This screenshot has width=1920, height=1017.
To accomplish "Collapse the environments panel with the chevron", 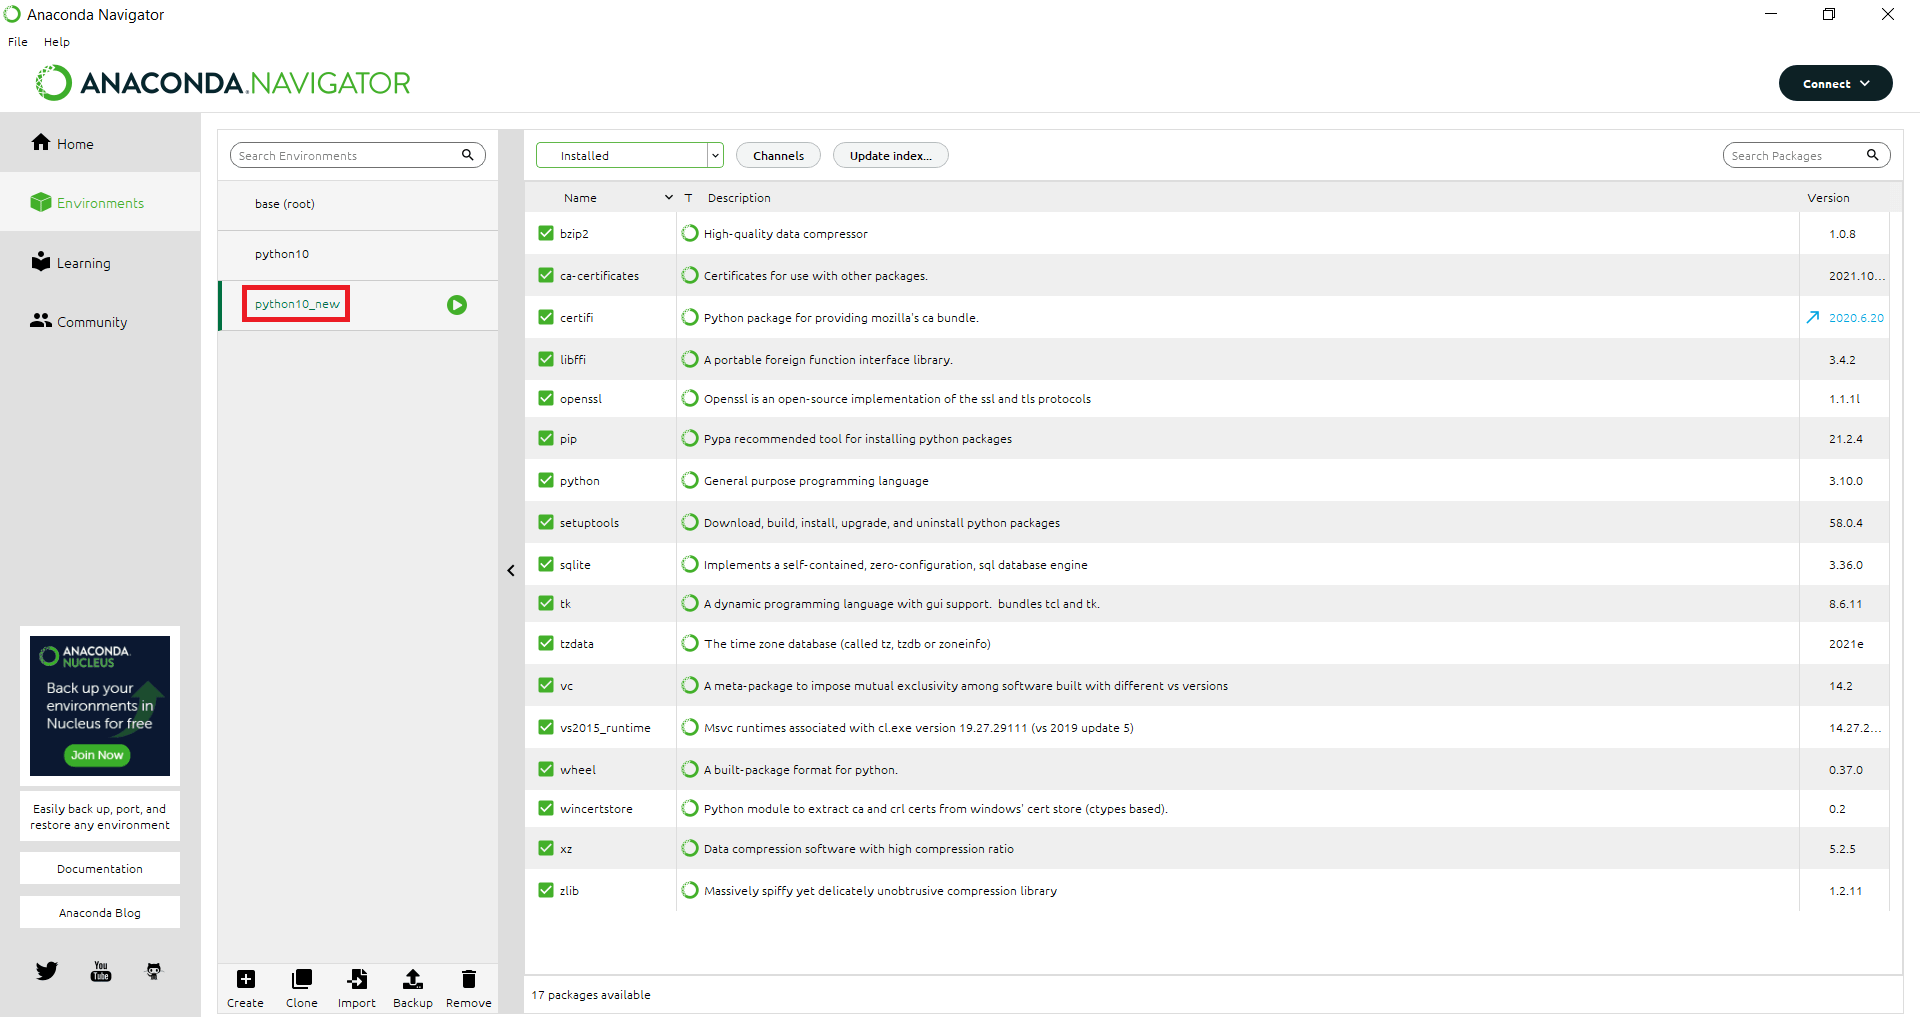I will (x=511, y=569).
